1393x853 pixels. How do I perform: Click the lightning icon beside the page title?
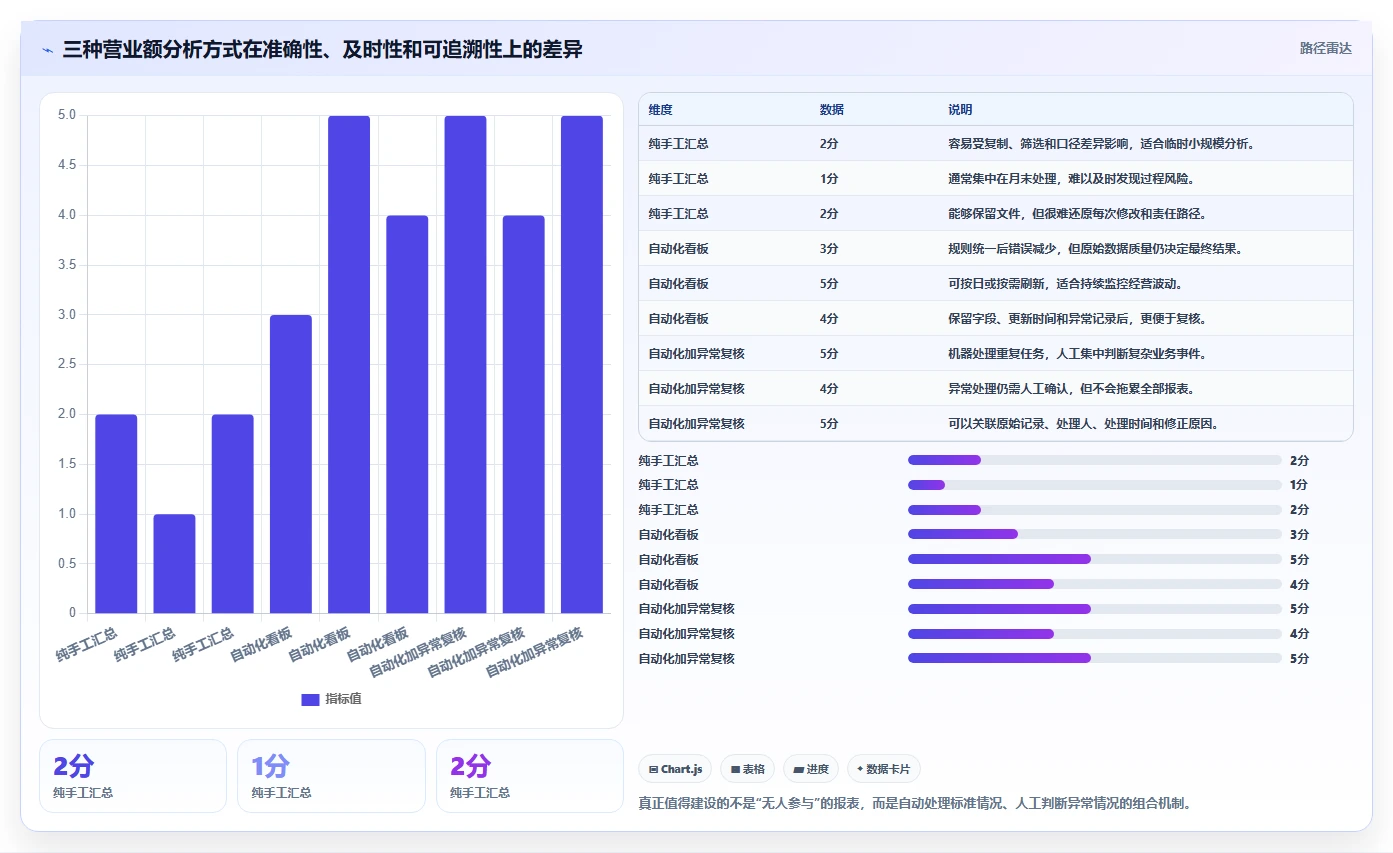(x=48, y=50)
